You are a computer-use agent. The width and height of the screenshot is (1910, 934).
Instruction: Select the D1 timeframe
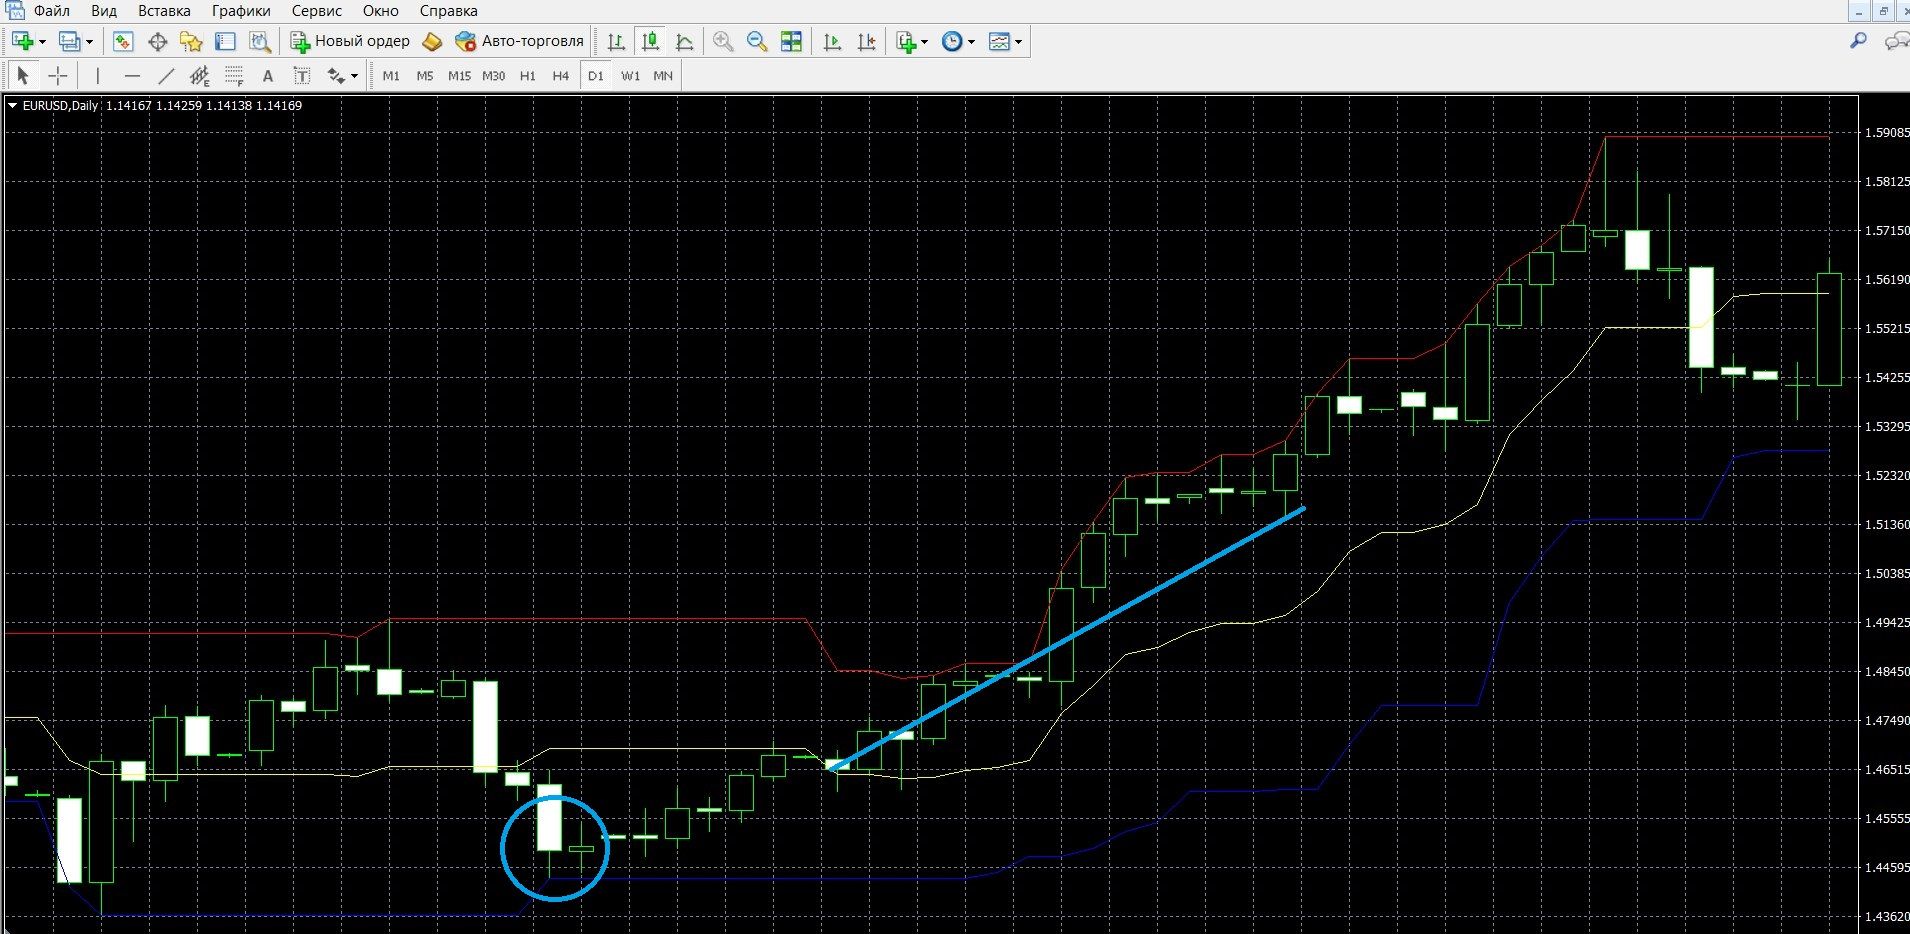click(596, 76)
